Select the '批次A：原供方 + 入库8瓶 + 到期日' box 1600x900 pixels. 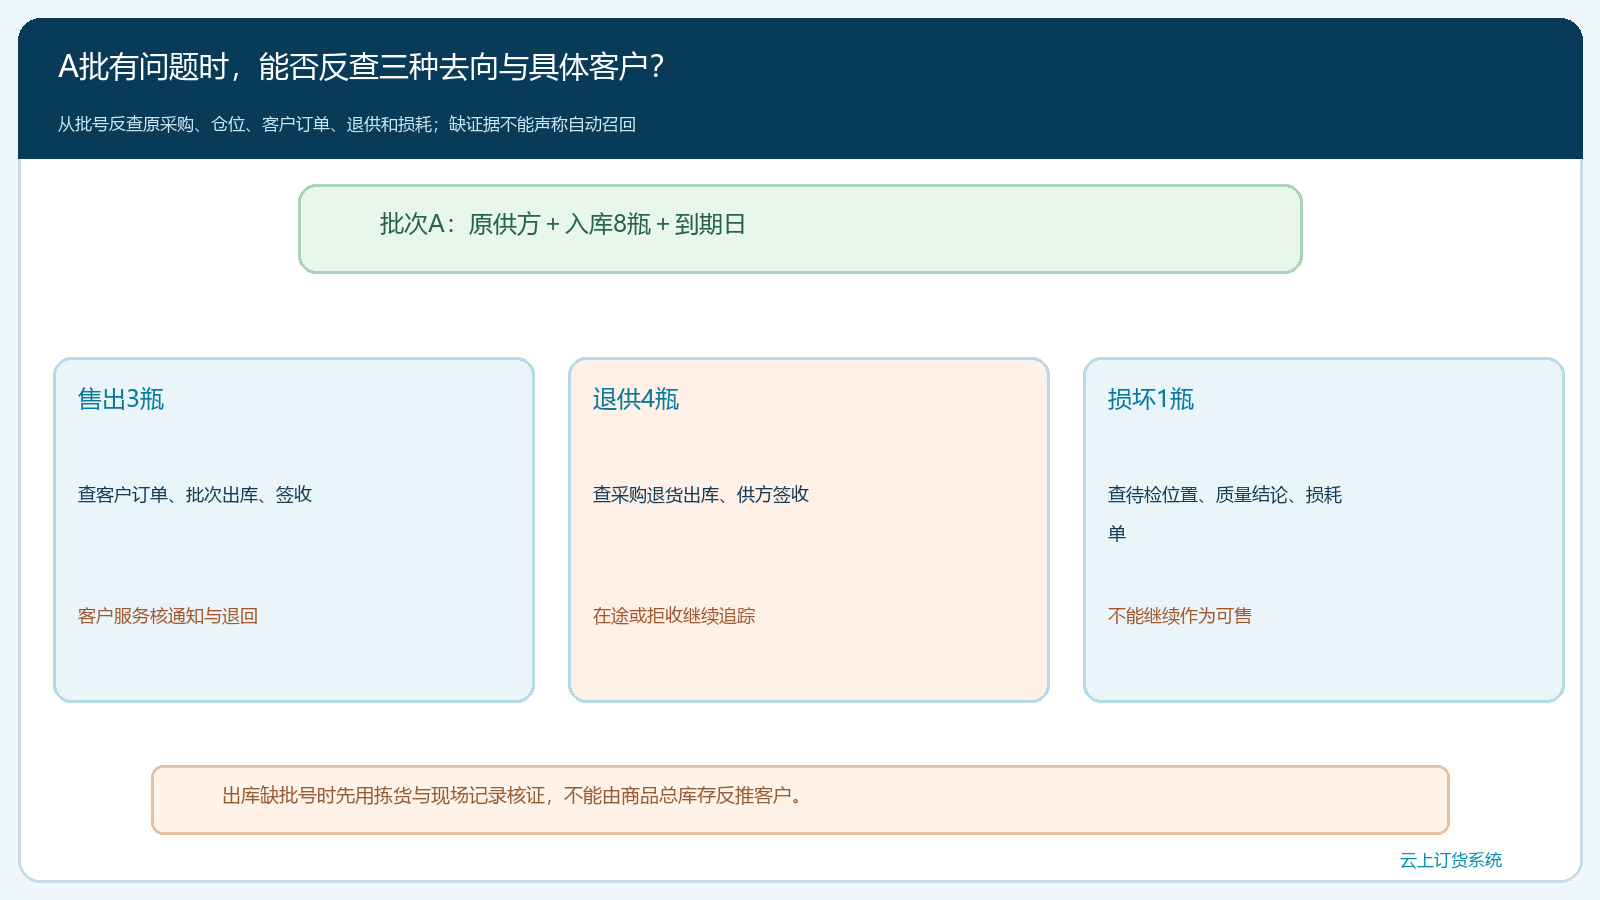tap(800, 229)
